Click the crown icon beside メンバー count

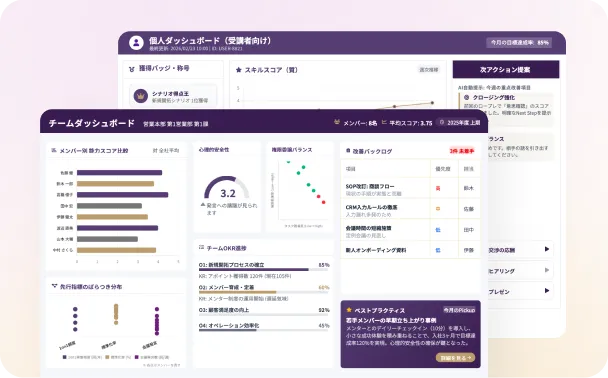(337, 122)
